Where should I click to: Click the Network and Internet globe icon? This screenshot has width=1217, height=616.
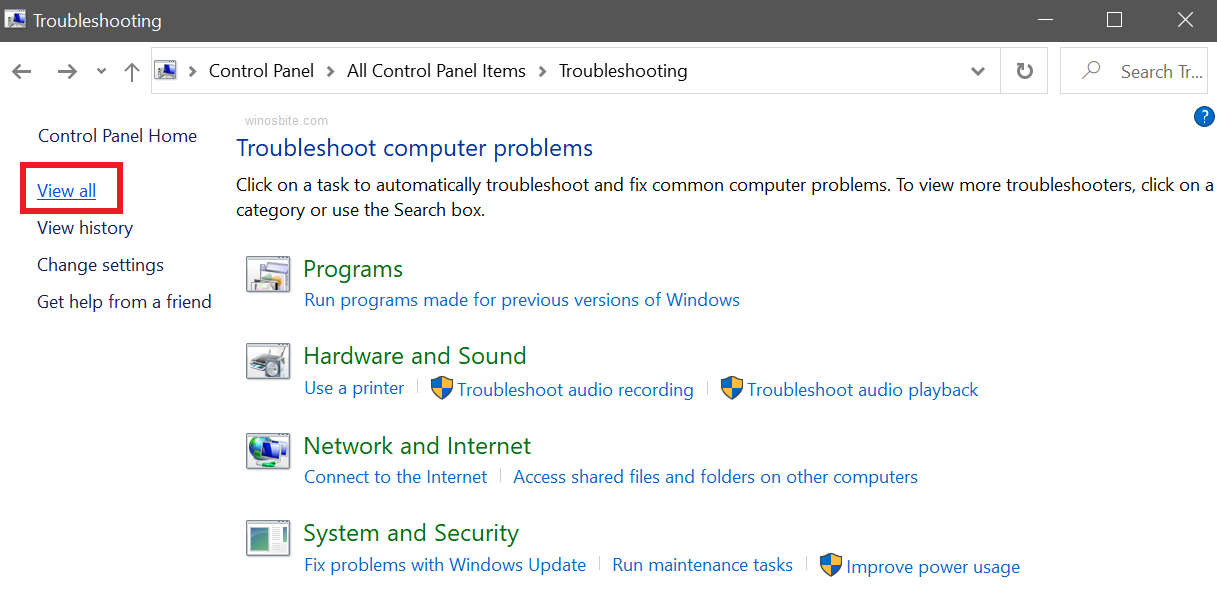click(267, 450)
